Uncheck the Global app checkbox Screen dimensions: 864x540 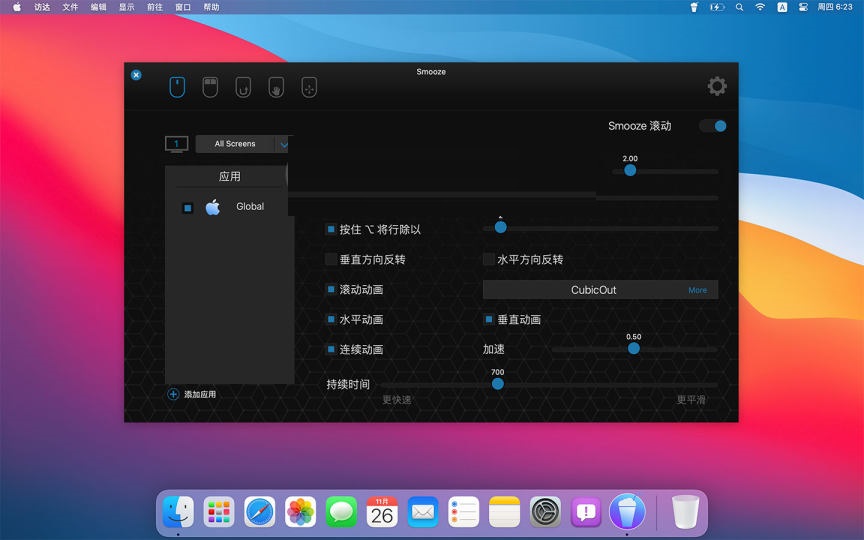point(187,208)
